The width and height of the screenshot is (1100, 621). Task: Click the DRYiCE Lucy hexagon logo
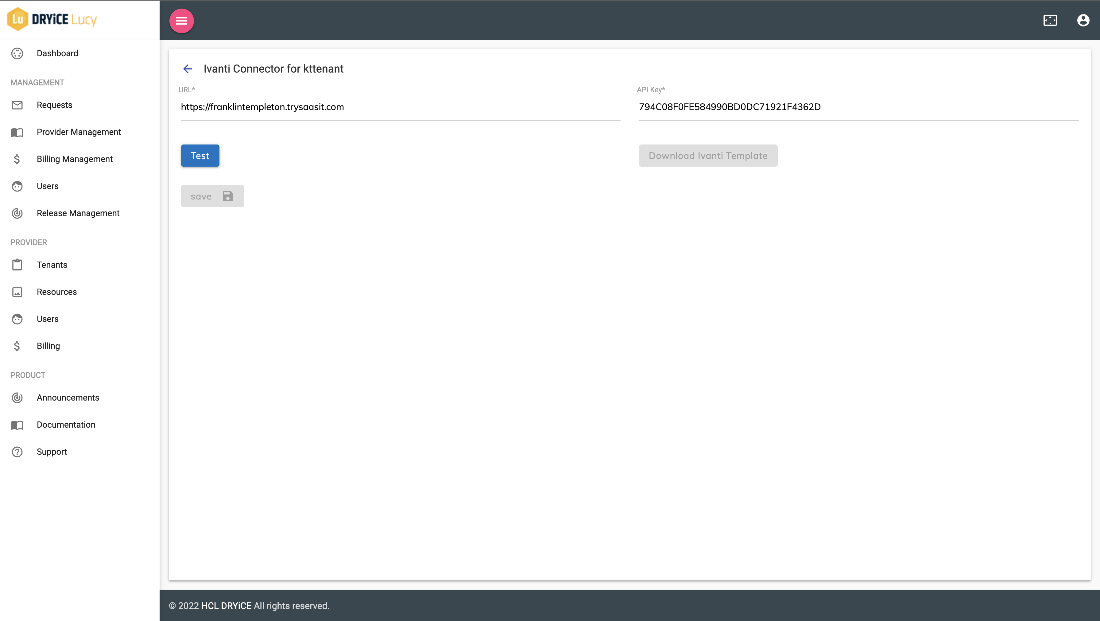tap(18, 20)
